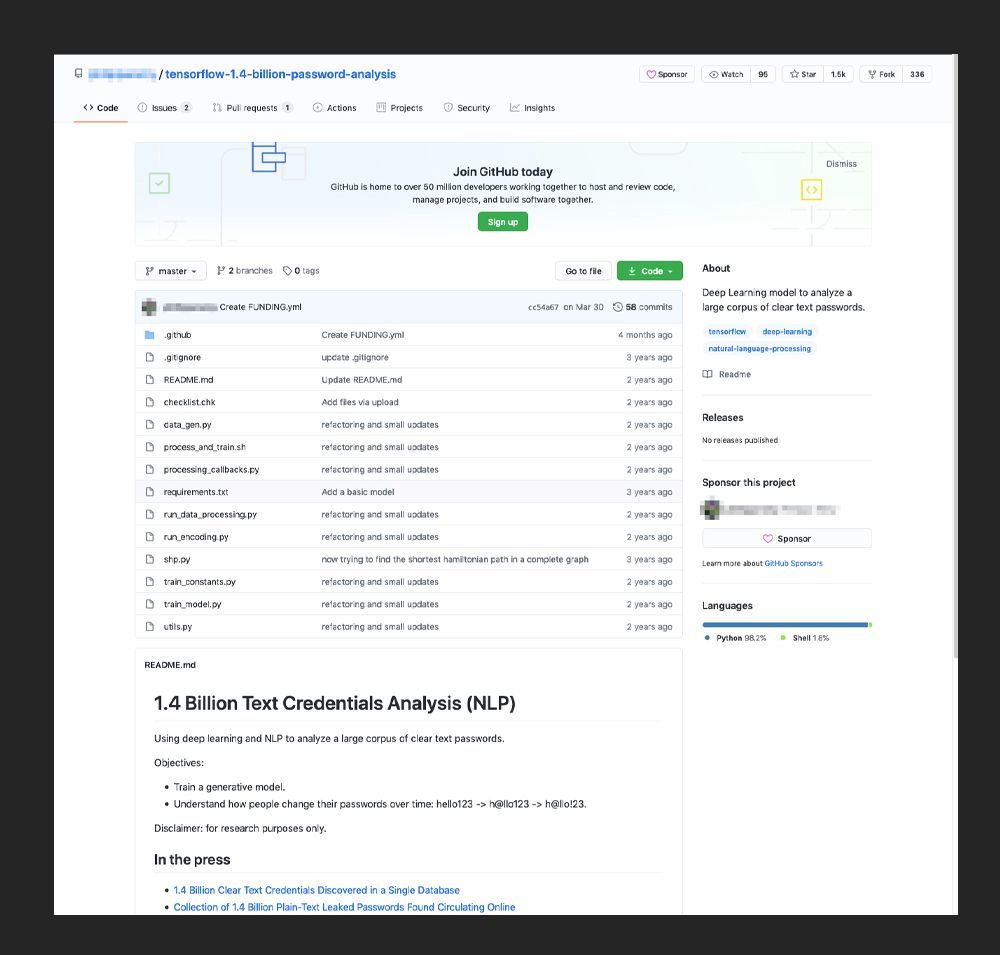Click the commit author avatar

149,307
